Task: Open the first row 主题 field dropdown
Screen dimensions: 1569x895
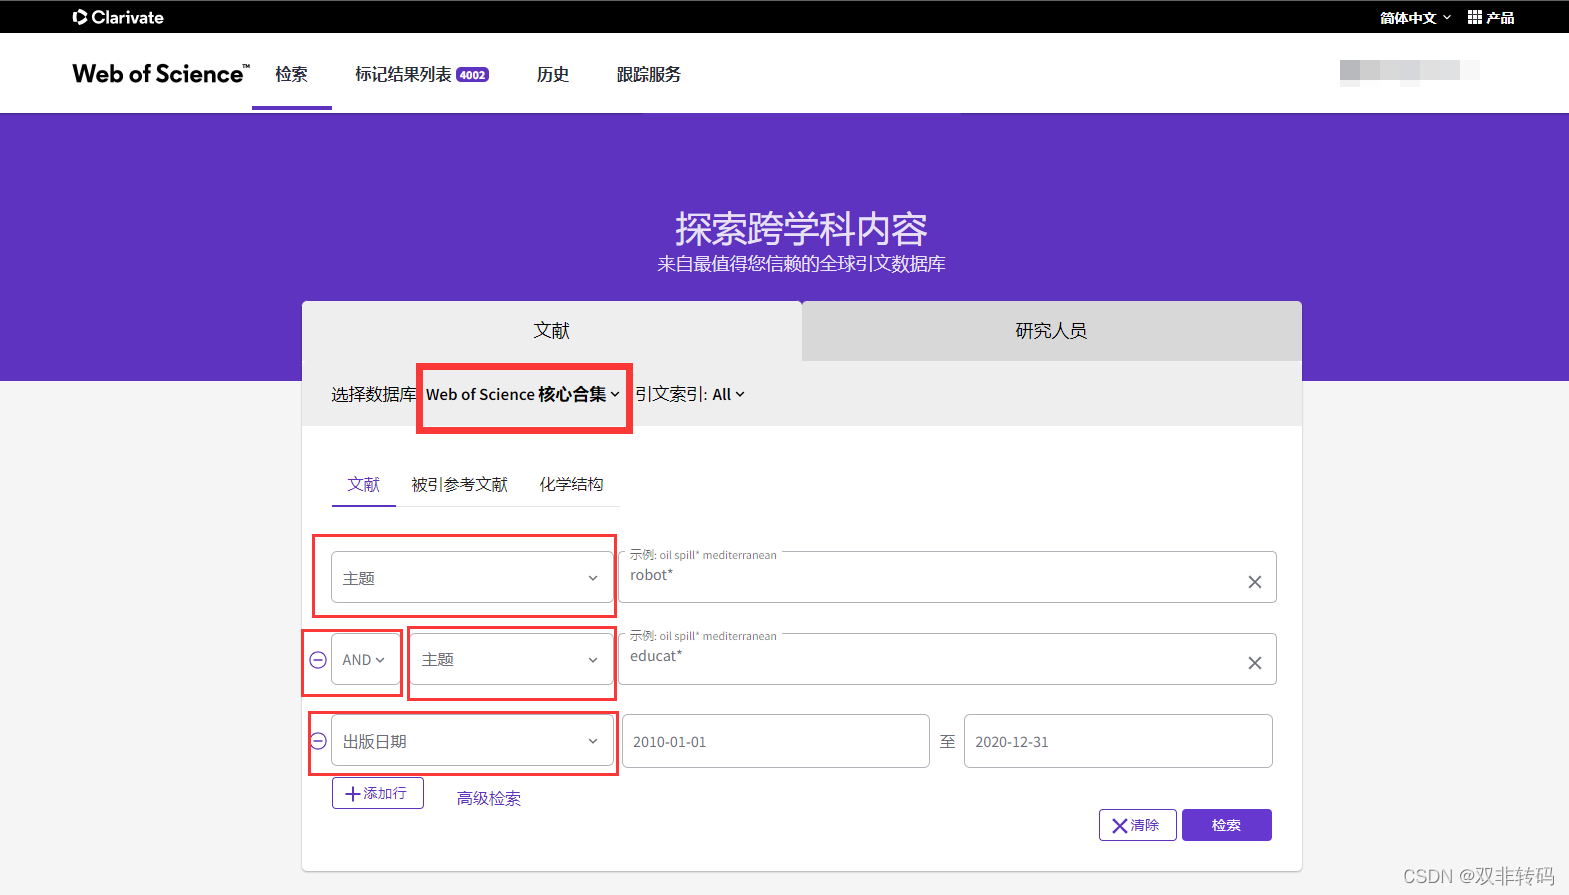Action: pos(472,577)
